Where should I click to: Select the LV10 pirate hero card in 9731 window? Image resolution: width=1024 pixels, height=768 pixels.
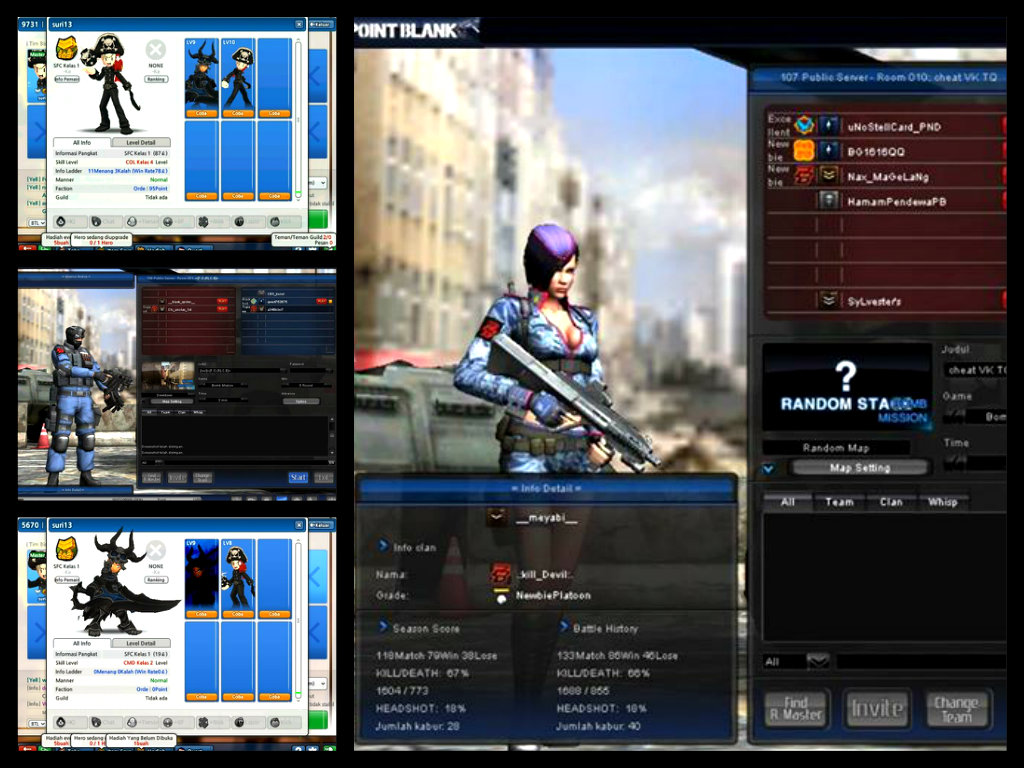pyautogui.click(x=238, y=77)
